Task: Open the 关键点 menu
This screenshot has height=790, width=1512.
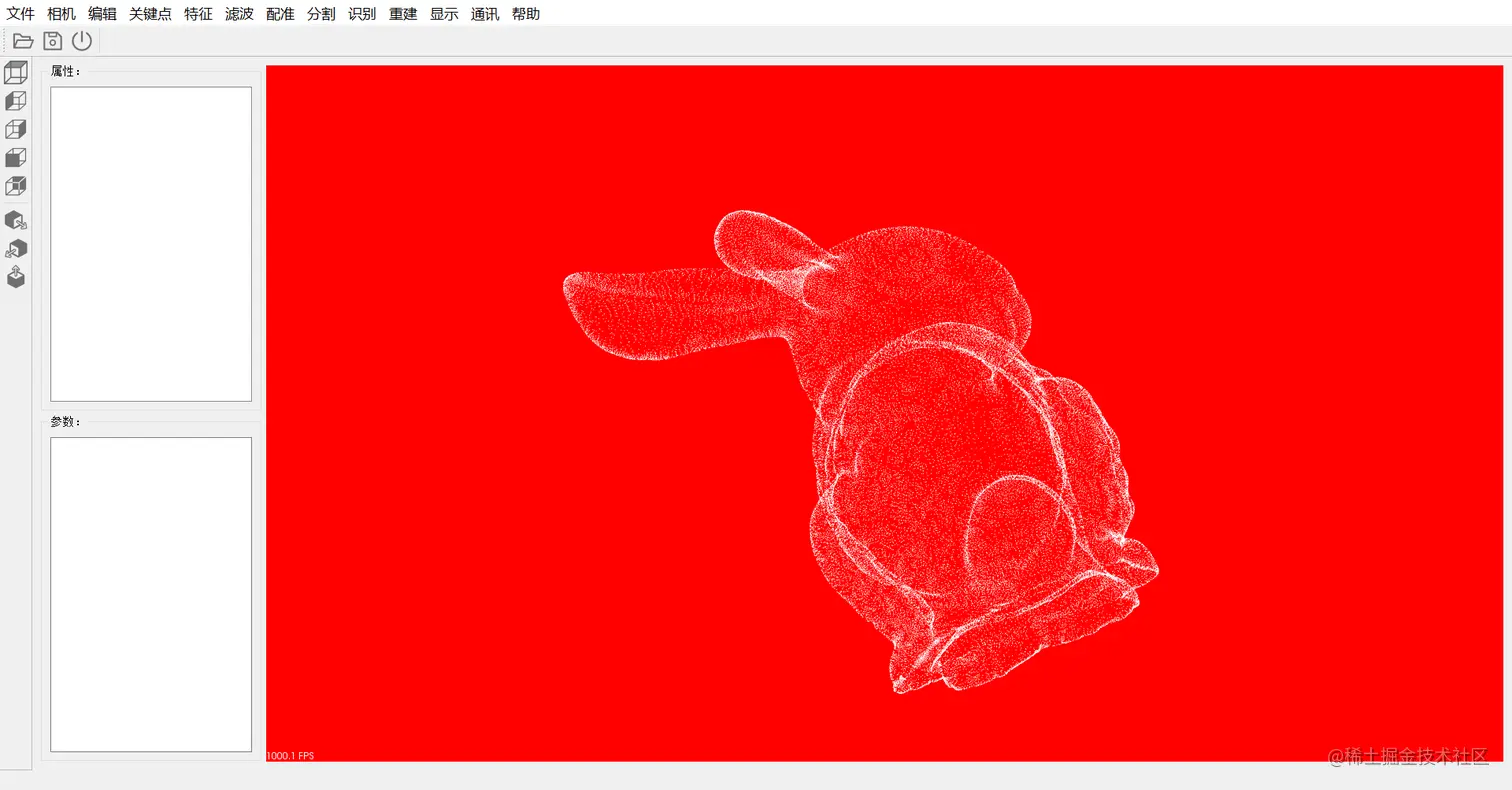Action: click(x=150, y=14)
